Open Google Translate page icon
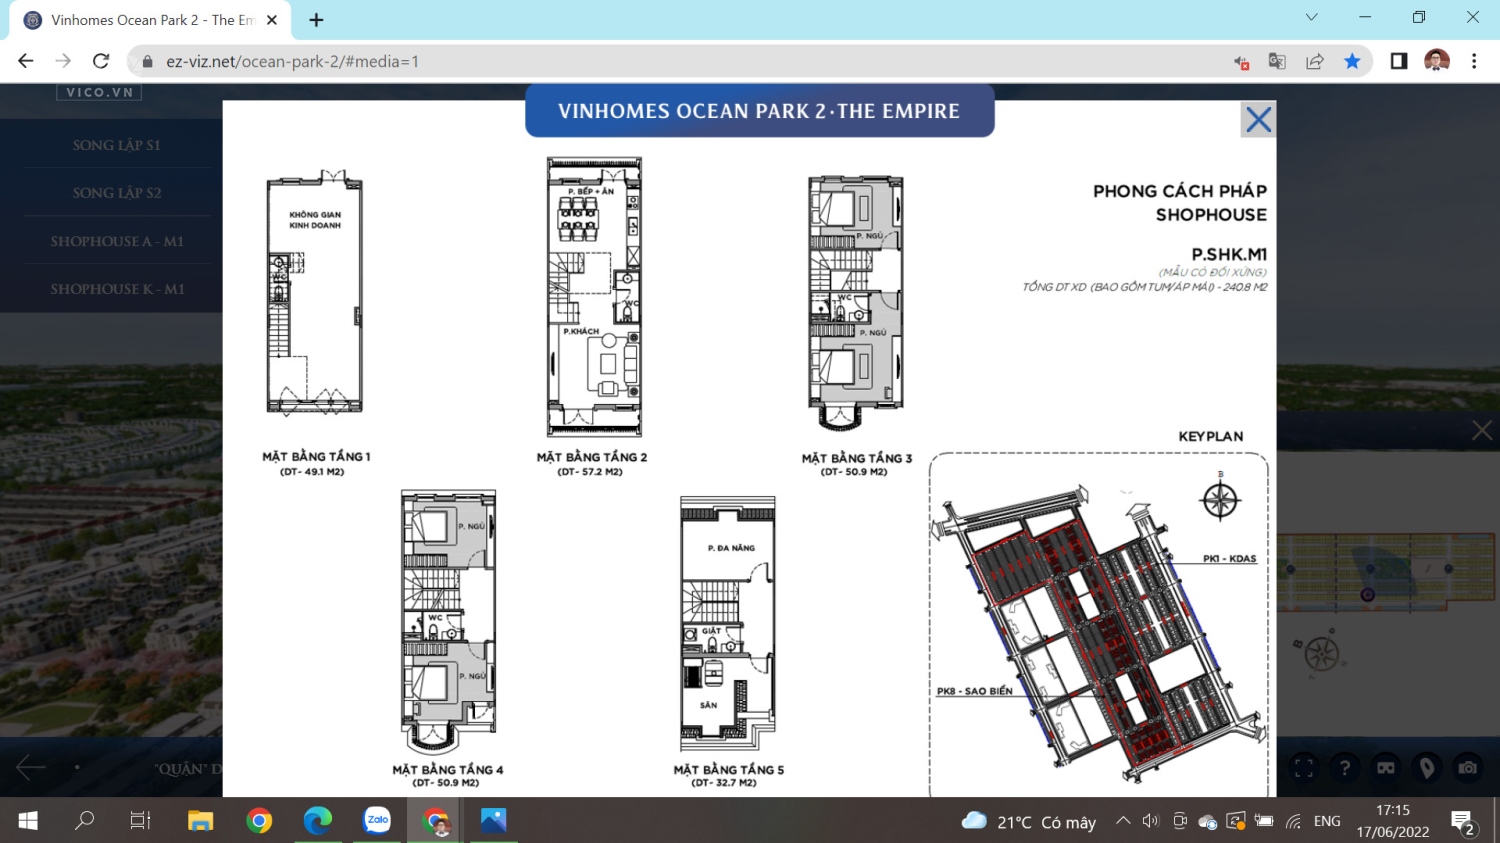 [x=1277, y=61]
